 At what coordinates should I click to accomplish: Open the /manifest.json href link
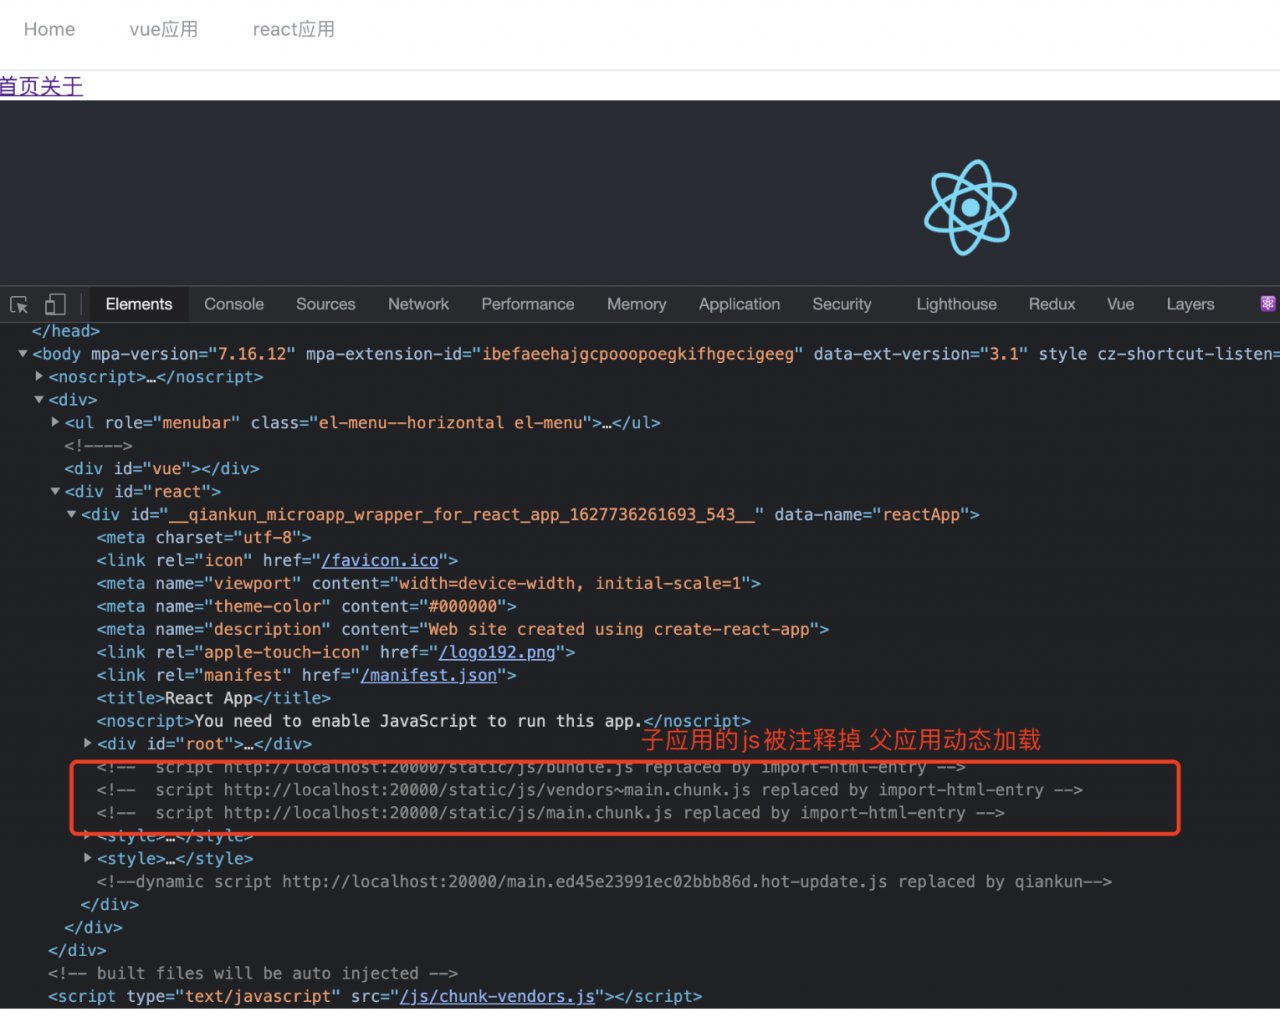(428, 676)
